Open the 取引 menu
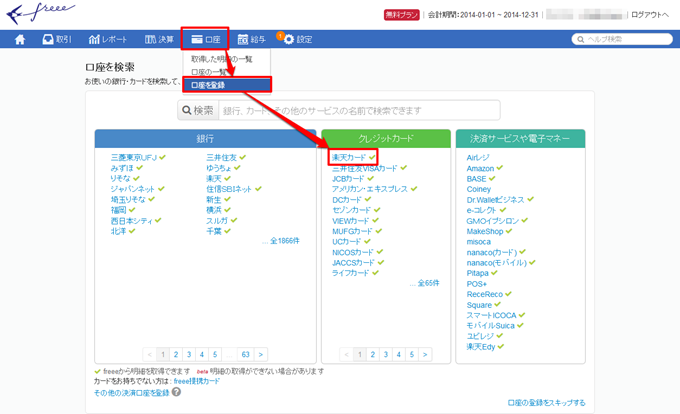This screenshot has height=414, width=680. (x=57, y=39)
